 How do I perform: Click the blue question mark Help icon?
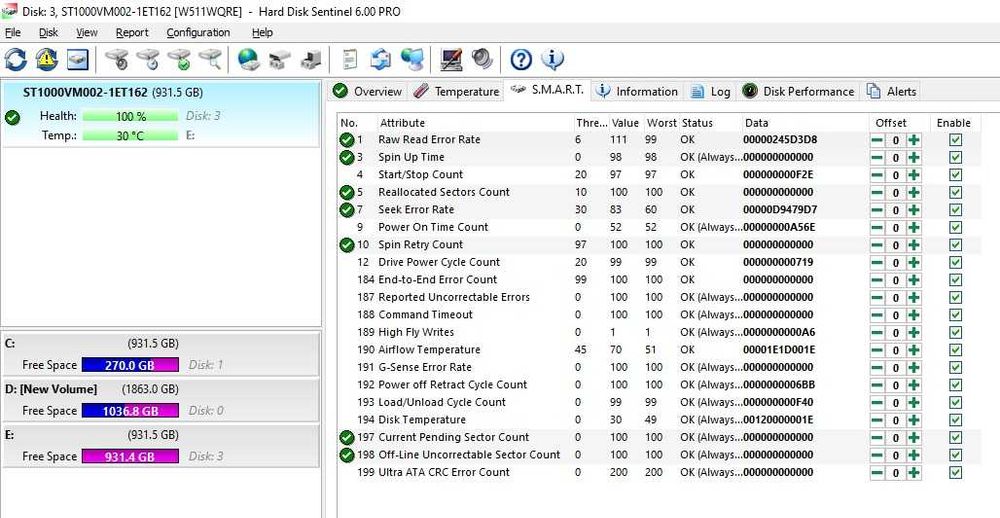point(521,59)
